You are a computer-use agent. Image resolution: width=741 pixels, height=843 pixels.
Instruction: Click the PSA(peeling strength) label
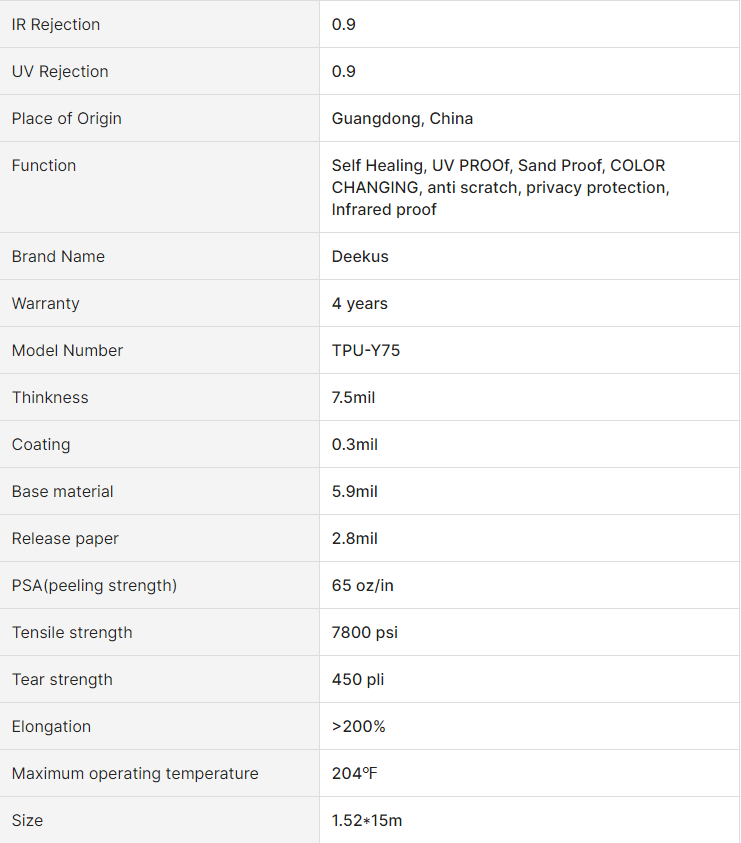click(x=94, y=585)
